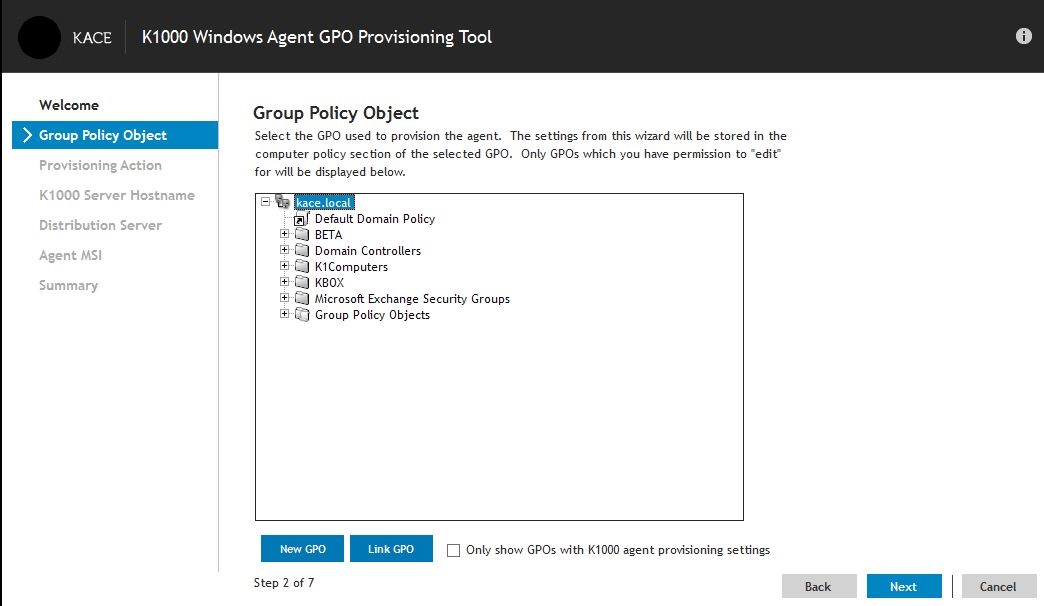Click the folder icon beside KBOX

coord(301,282)
